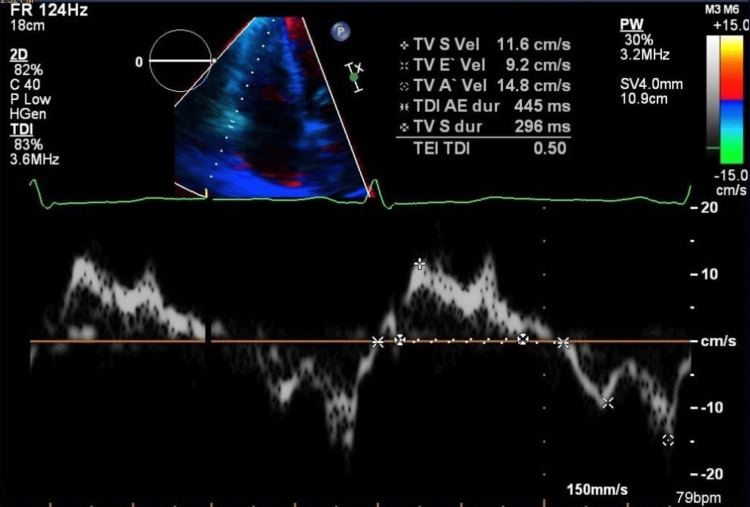Click the angle correction circle dial
Screen dimensions: 750x507
tap(180, 61)
